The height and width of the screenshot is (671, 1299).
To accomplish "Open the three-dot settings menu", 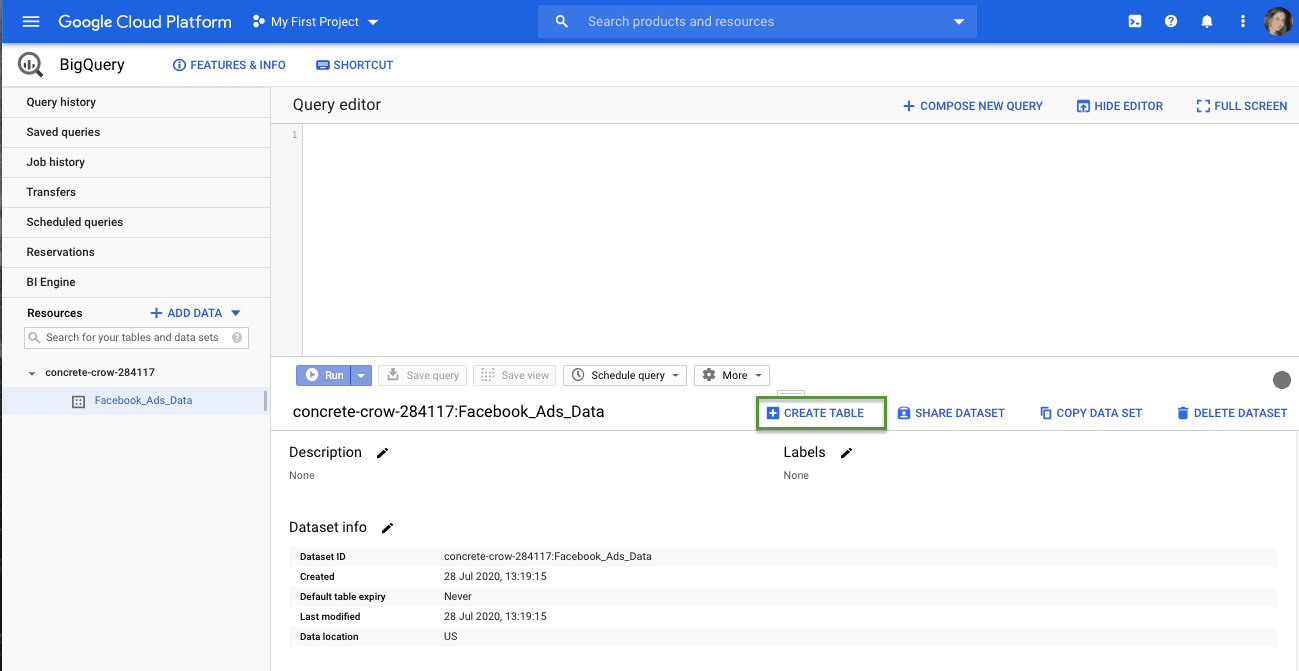I will coord(1243,21).
